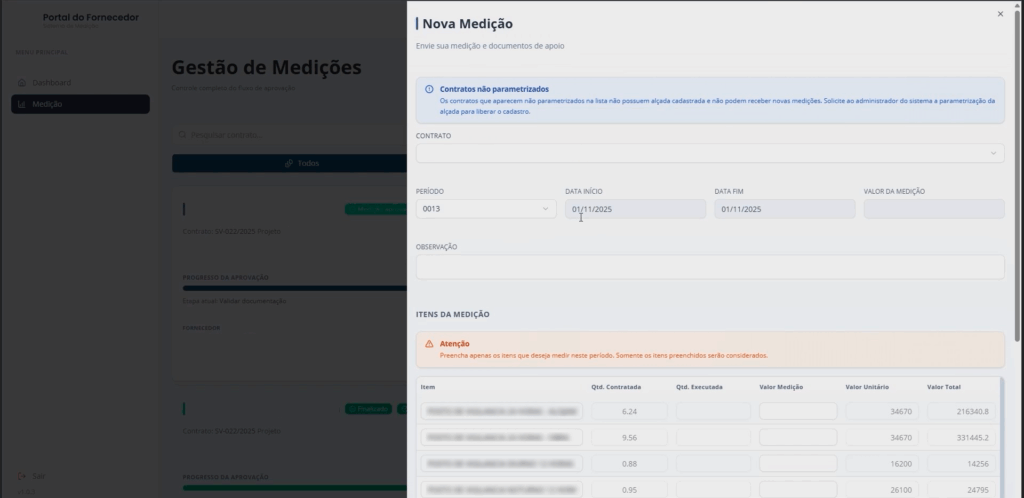Open the Contrato dropdown
The image size is (1024, 498).
(x=710, y=153)
